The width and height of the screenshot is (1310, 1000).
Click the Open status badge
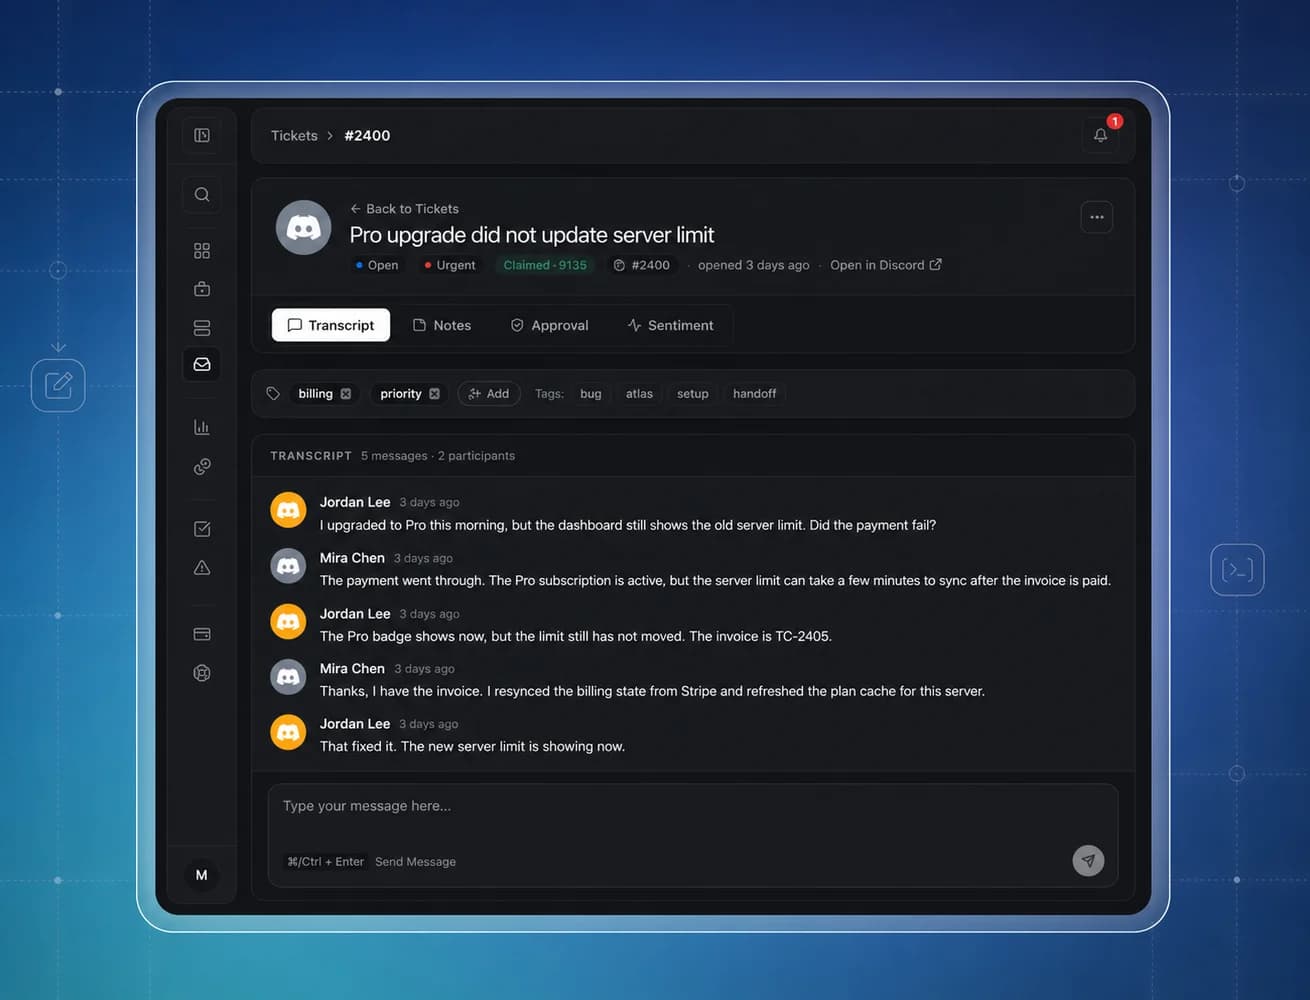(377, 265)
